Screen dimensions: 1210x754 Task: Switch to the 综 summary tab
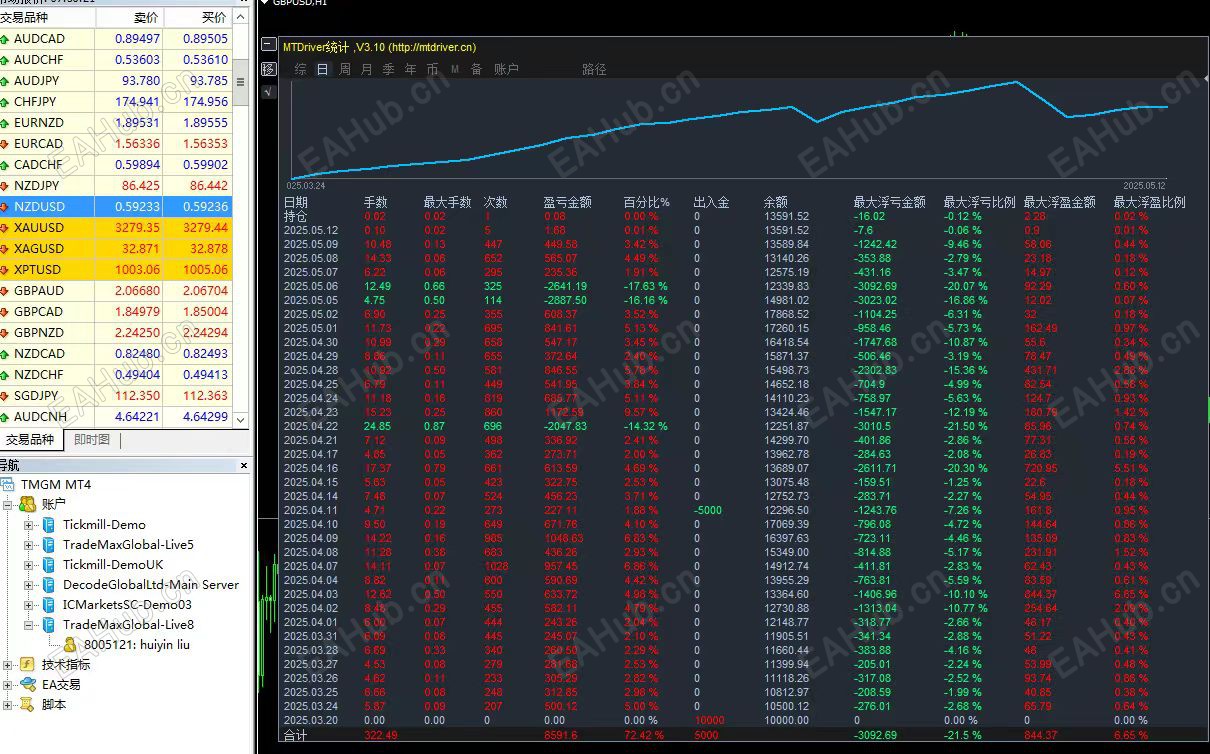pyautogui.click(x=301, y=69)
